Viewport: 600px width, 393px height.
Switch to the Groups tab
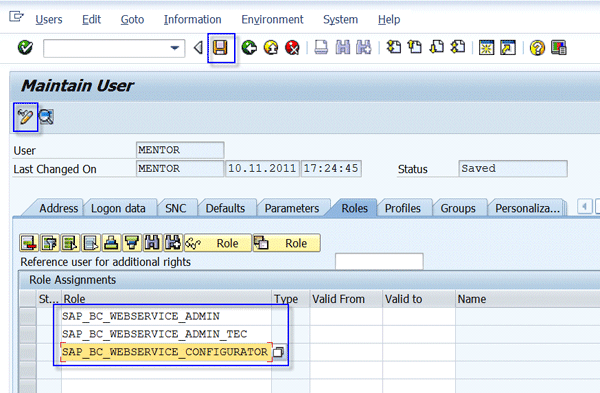click(458, 209)
